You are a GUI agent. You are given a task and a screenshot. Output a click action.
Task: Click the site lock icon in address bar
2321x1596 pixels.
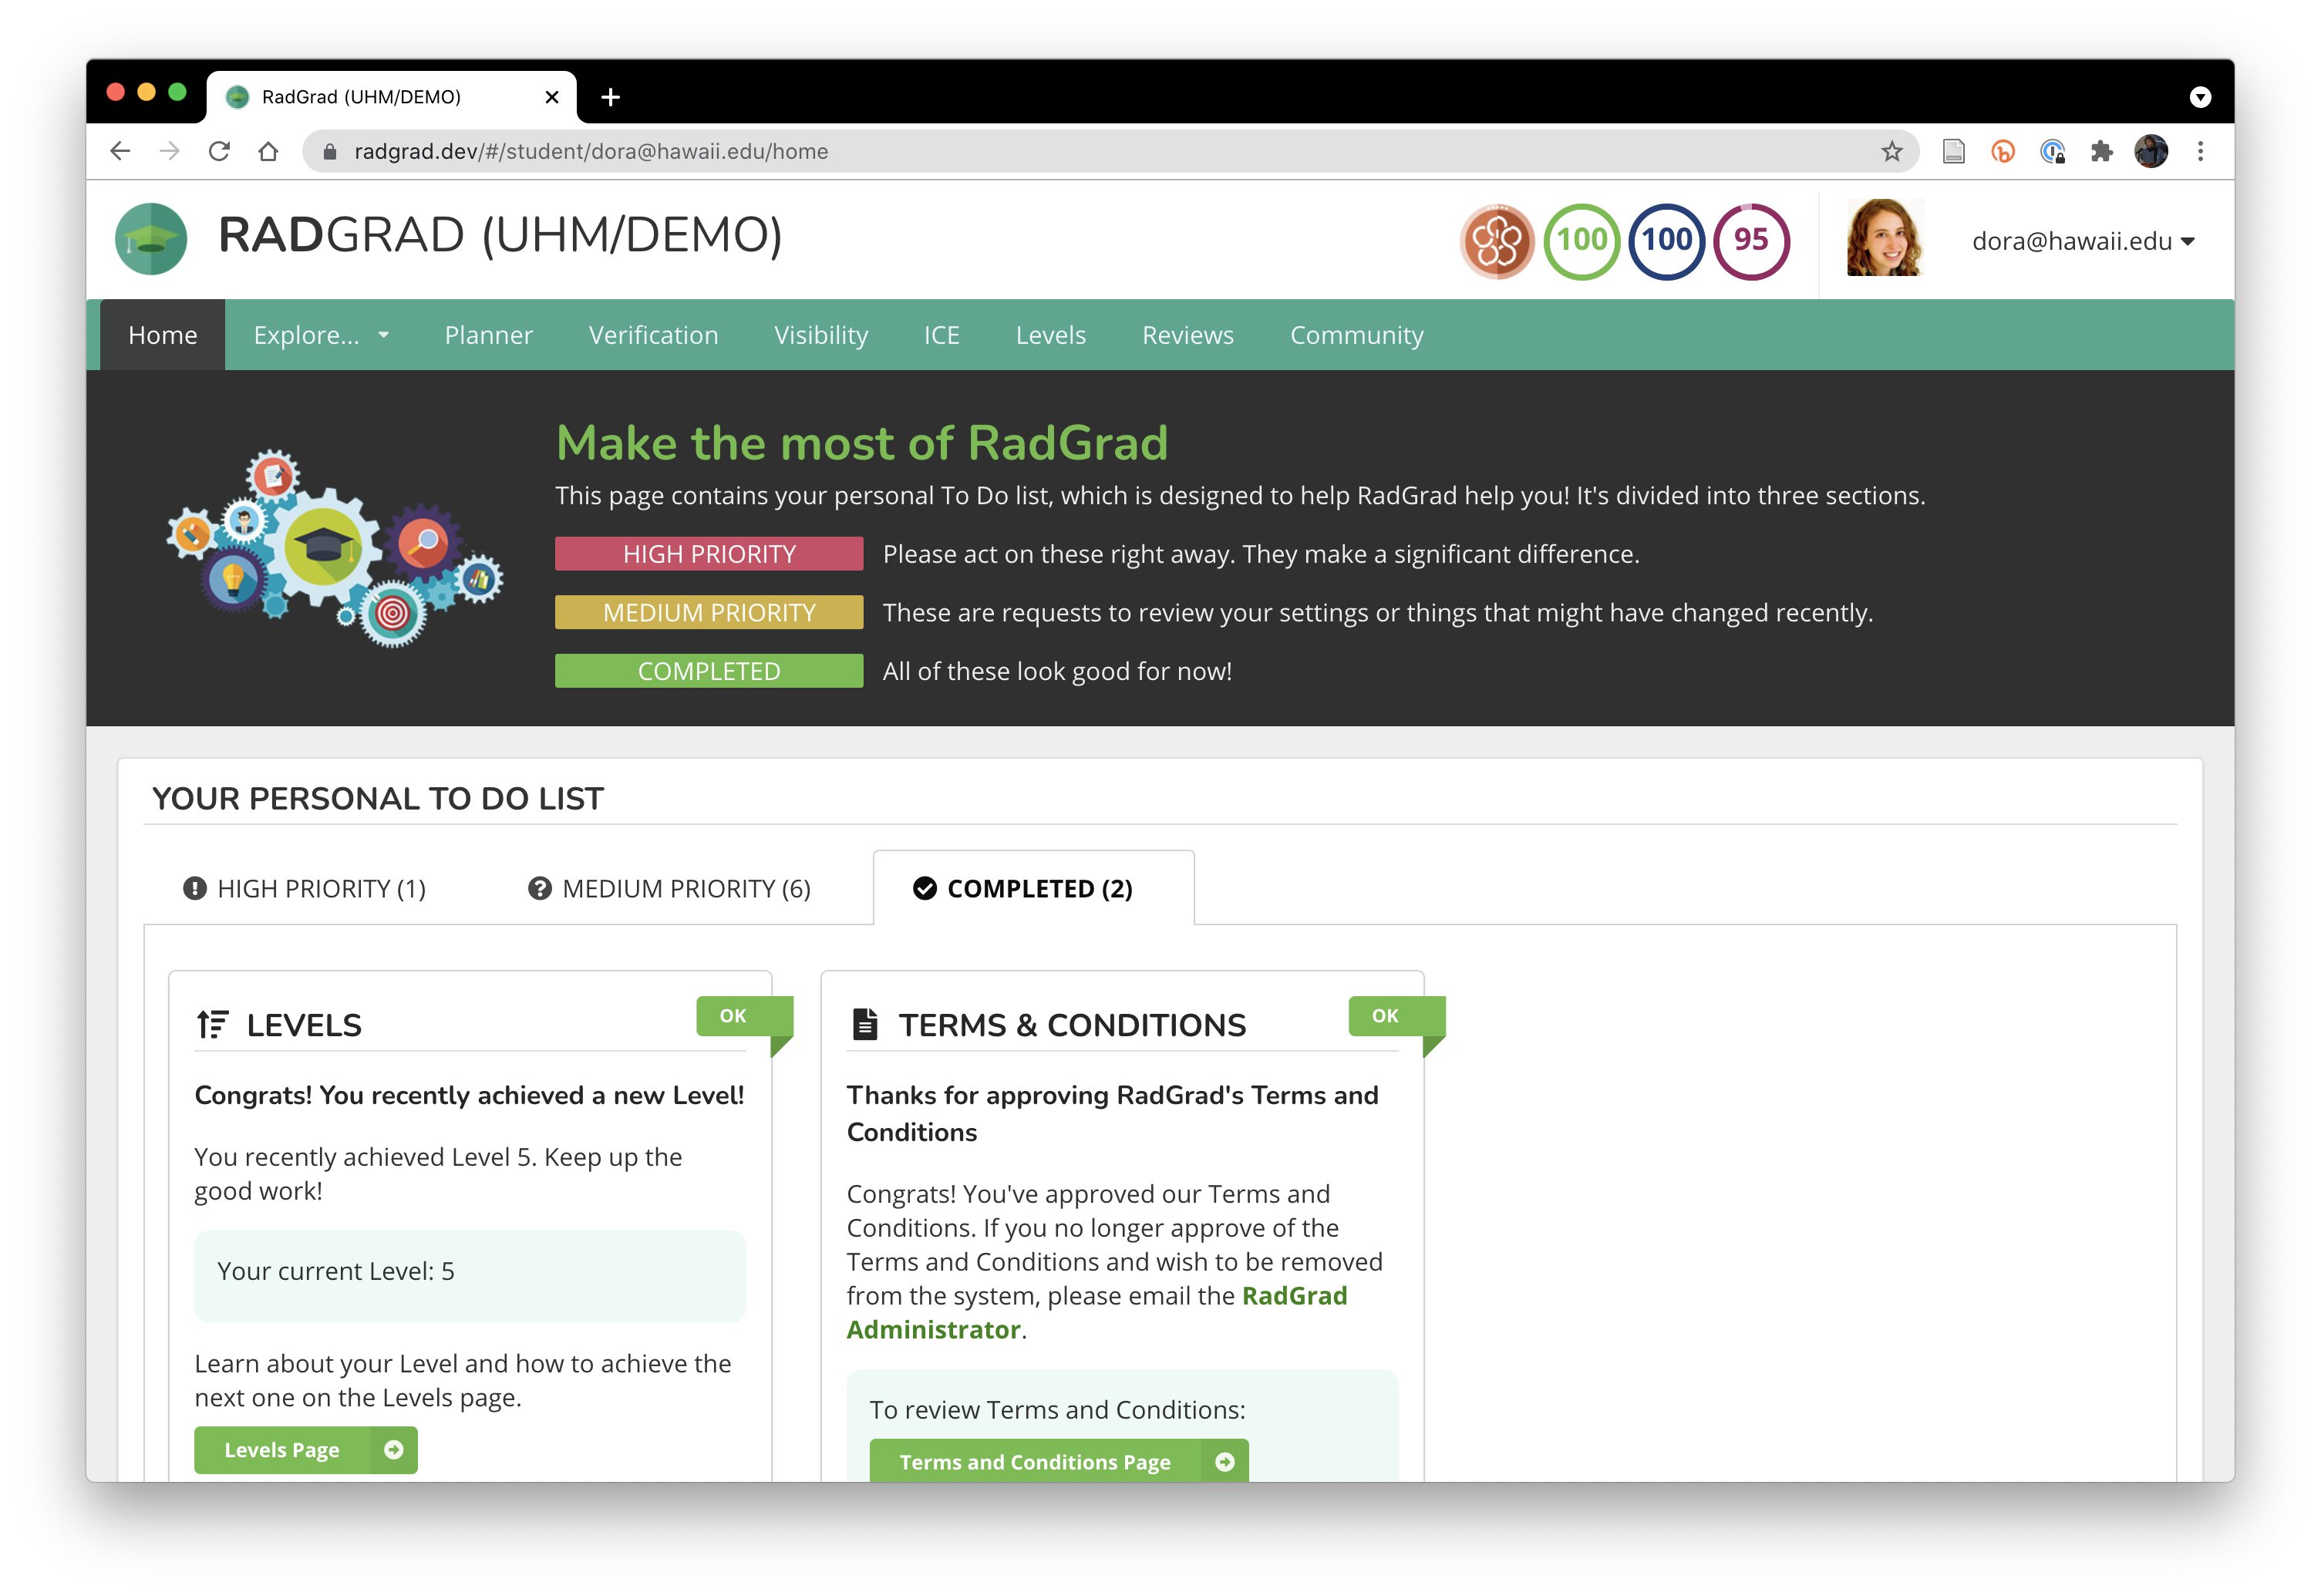pyautogui.click(x=329, y=151)
